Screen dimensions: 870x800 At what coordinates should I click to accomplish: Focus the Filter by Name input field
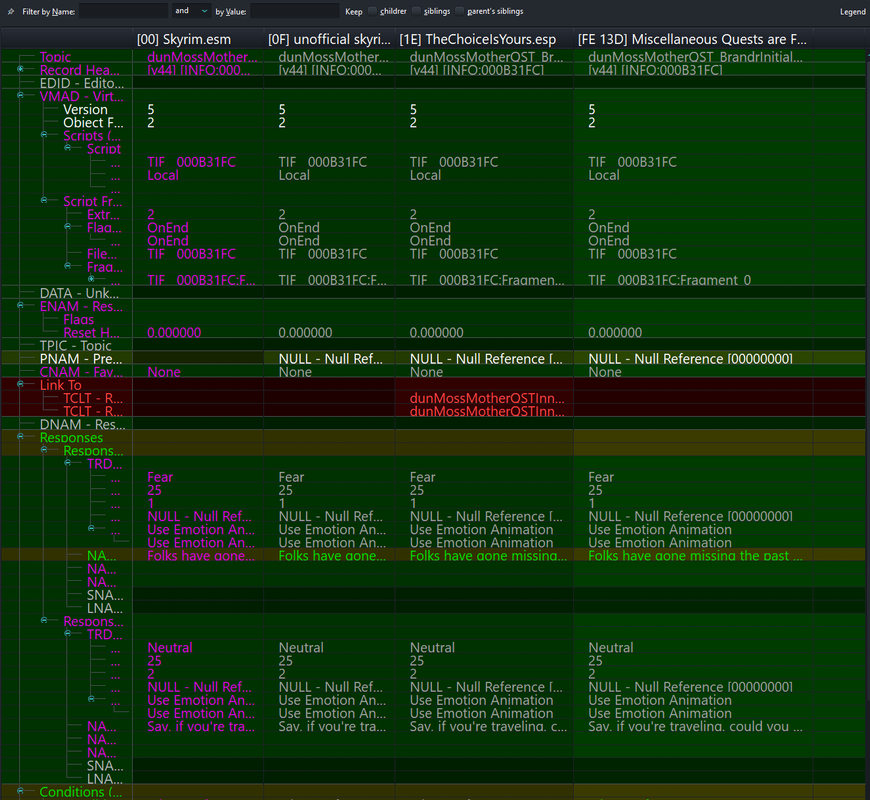[x=123, y=11]
